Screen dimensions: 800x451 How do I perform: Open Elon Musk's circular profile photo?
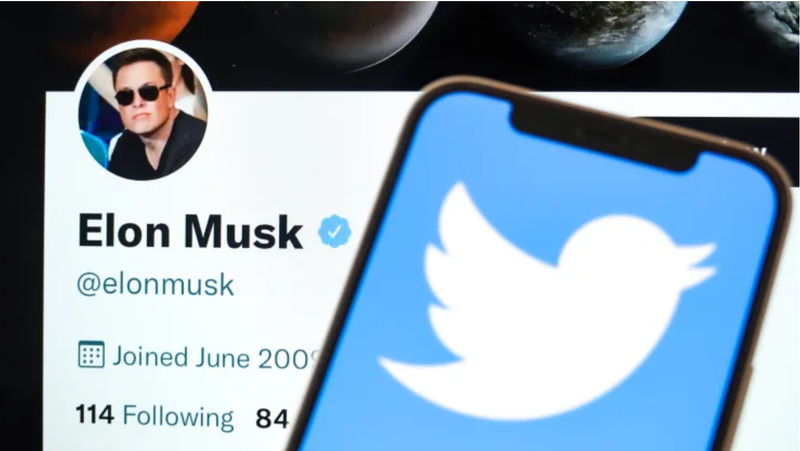pos(143,113)
